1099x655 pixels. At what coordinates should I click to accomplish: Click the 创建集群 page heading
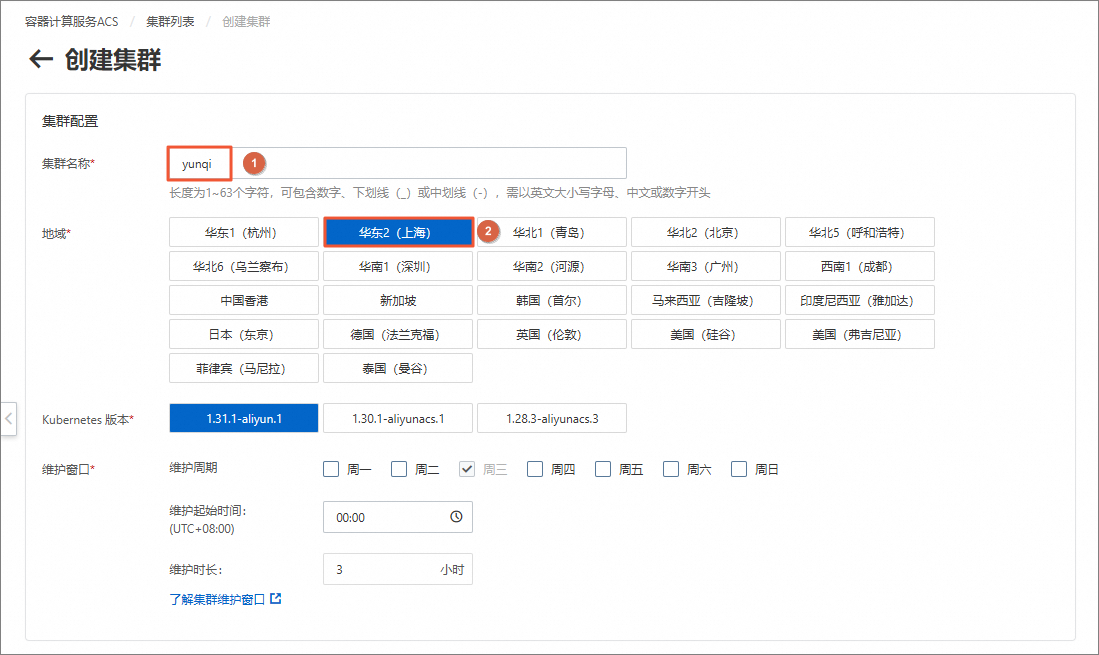[x=113, y=60]
